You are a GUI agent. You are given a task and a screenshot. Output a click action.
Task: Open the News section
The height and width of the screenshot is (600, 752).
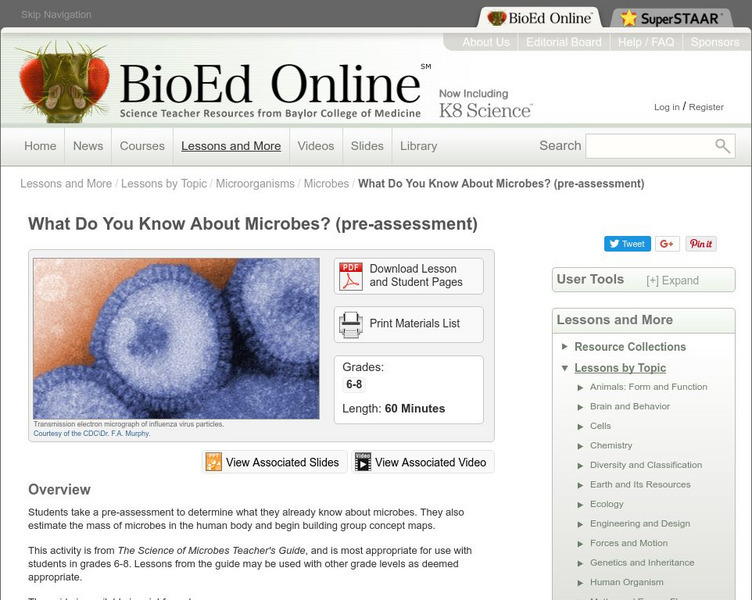(88, 146)
